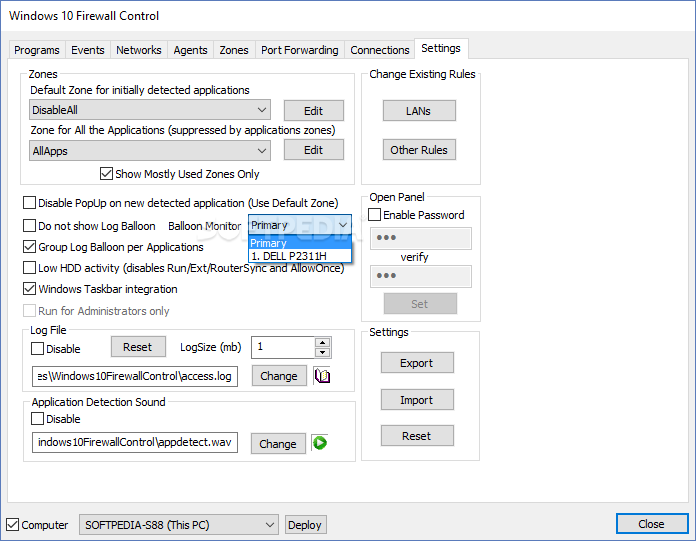
Task: Click Reset in the Settings group
Action: click(x=417, y=435)
